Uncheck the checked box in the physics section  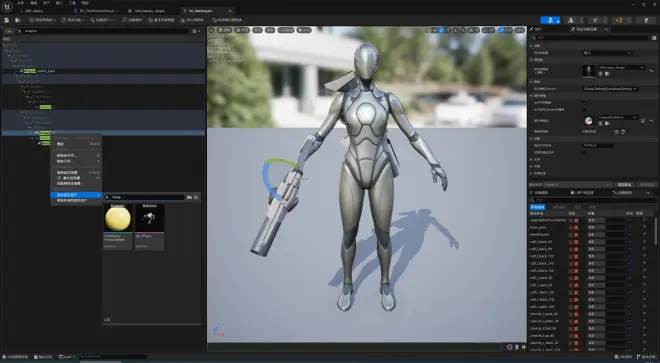[585, 102]
